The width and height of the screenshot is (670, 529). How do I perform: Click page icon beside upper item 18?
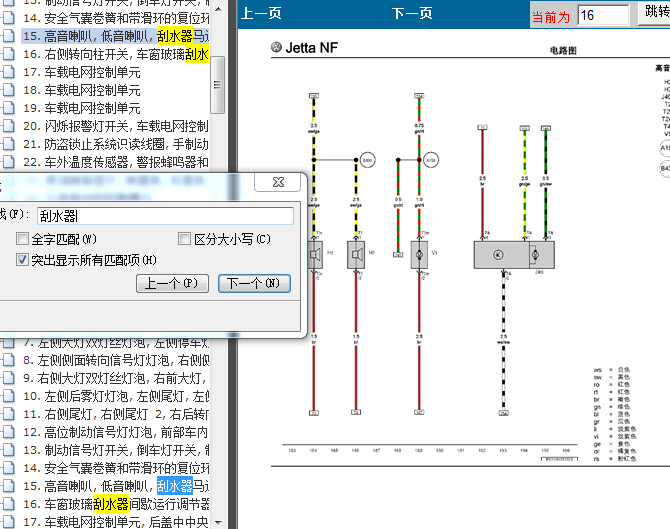point(8,90)
